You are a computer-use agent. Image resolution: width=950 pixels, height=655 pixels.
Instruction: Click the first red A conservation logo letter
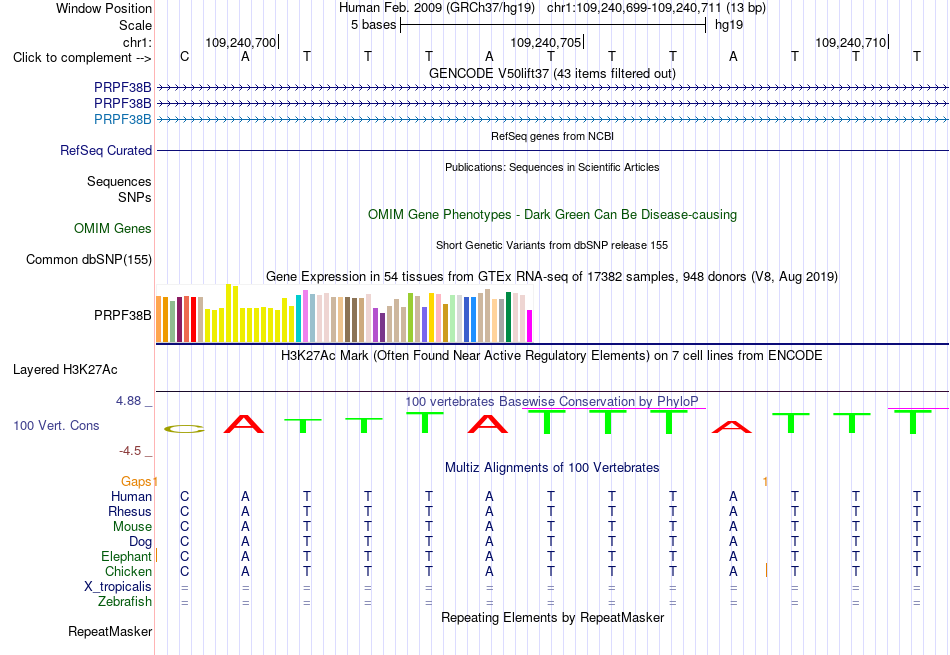click(244, 424)
